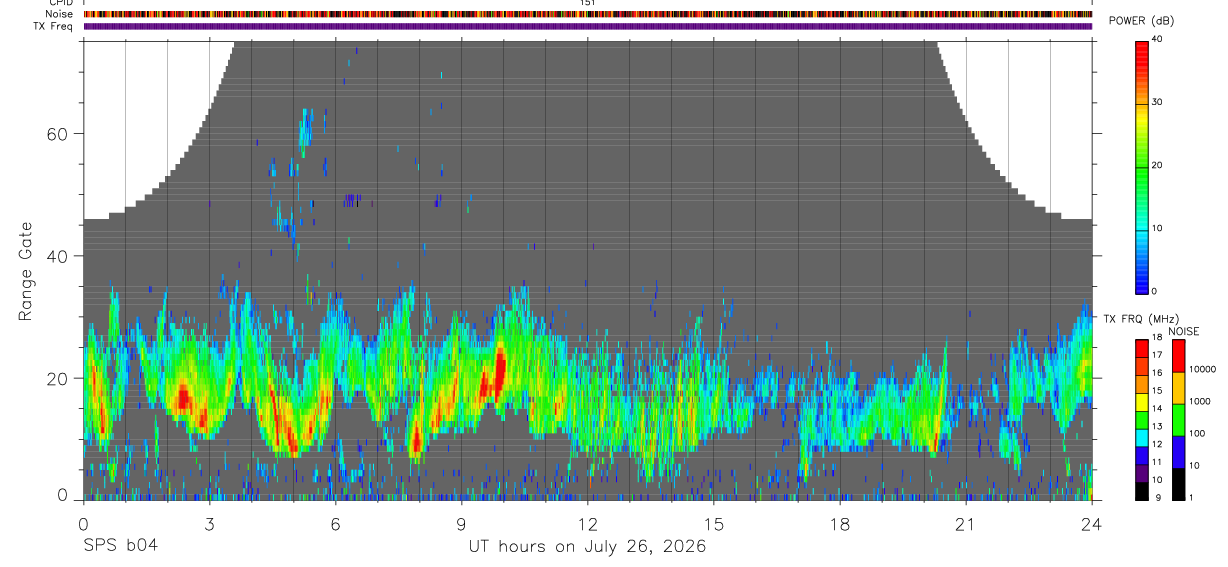Pick the green 20 dB region of the power colorbar
The image size is (1228, 567).
(x=1142, y=166)
